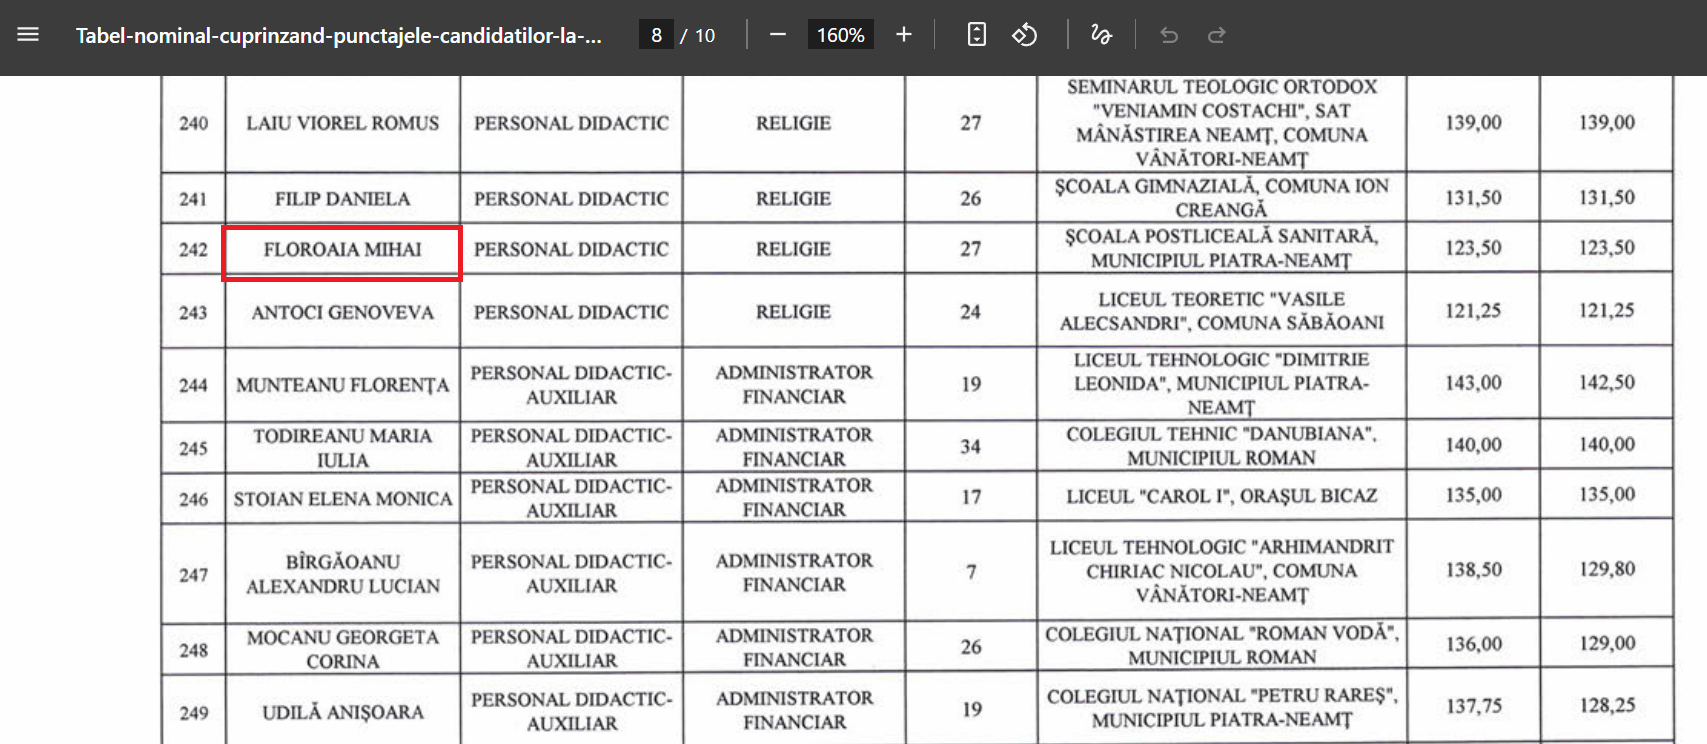Select PERSONAL DIDACTIC cell in row 240
This screenshot has width=1707, height=744.
pyautogui.click(x=571, y=123)
